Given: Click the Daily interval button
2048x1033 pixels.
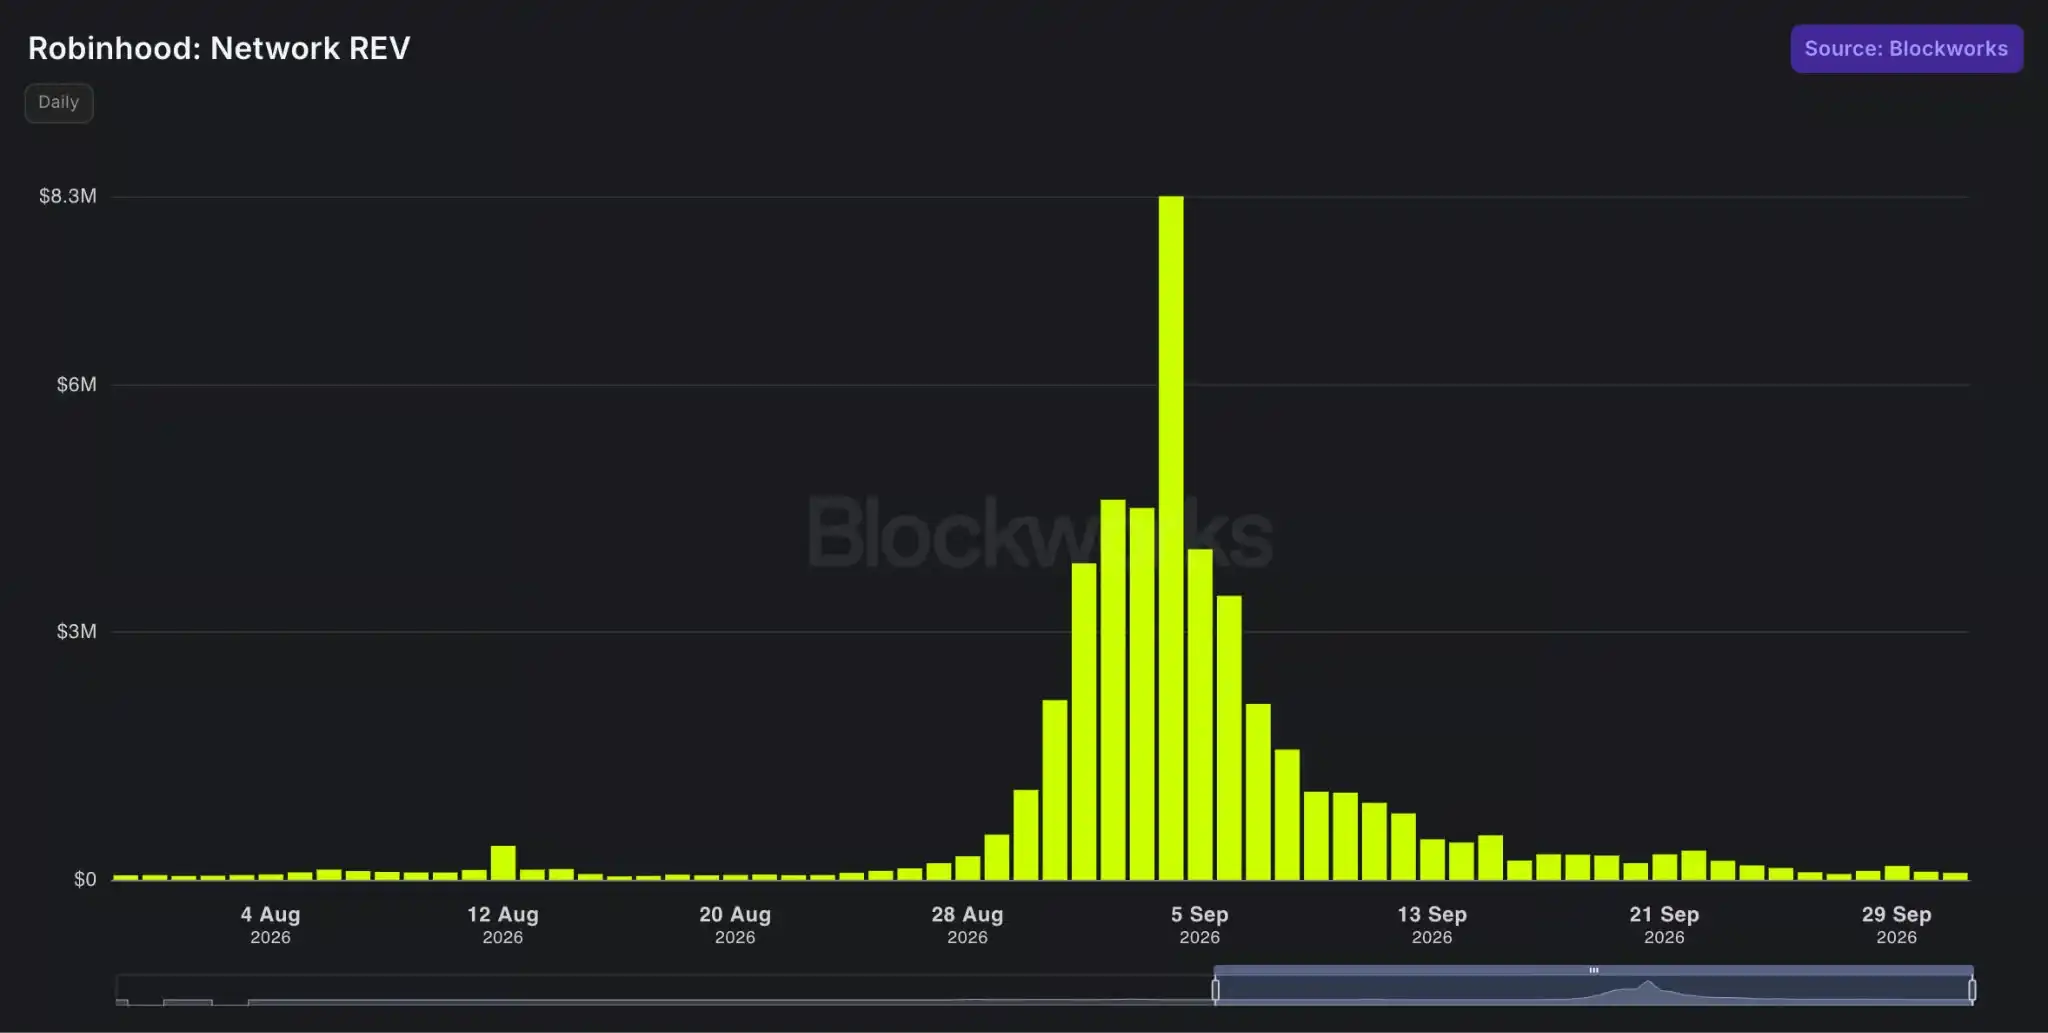Looking at the screenshot, I should 59,103.
